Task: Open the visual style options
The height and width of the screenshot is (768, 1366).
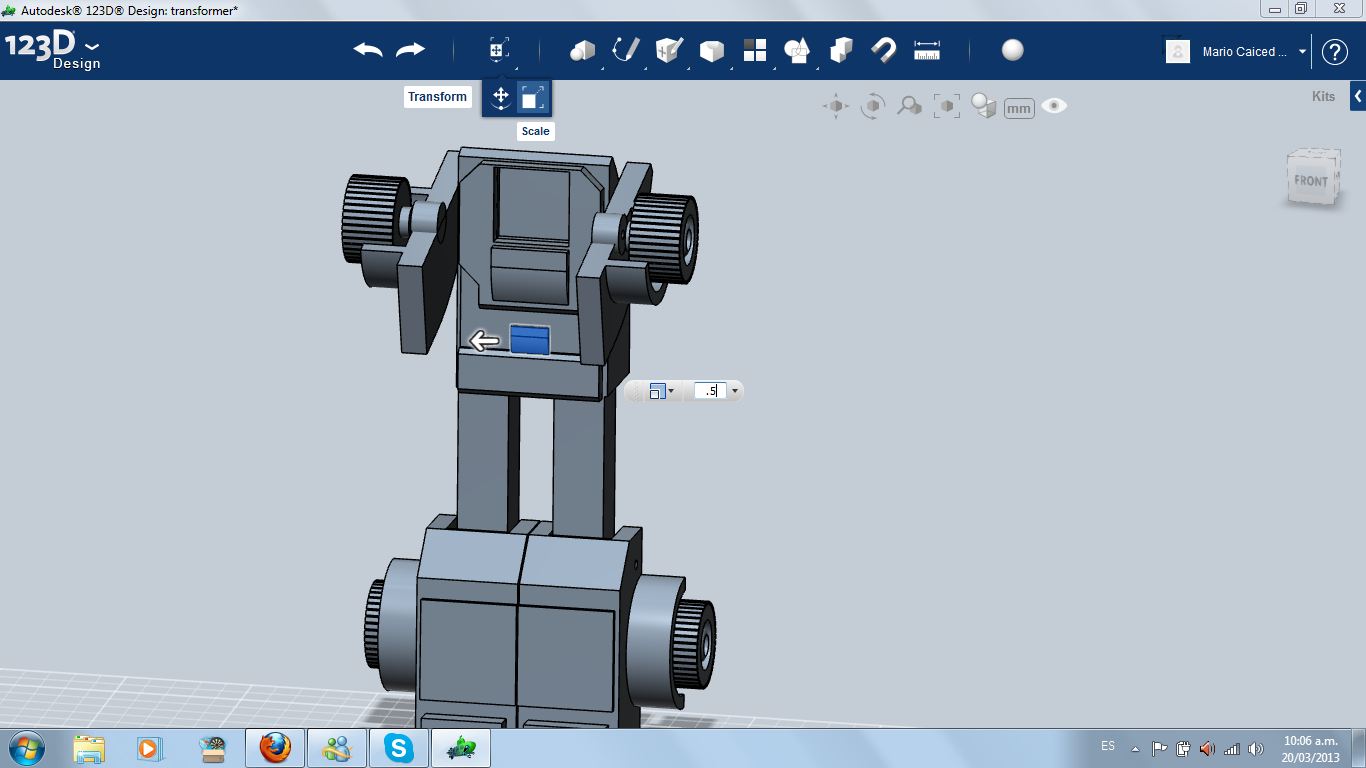Action: click(x=984, y=106)
